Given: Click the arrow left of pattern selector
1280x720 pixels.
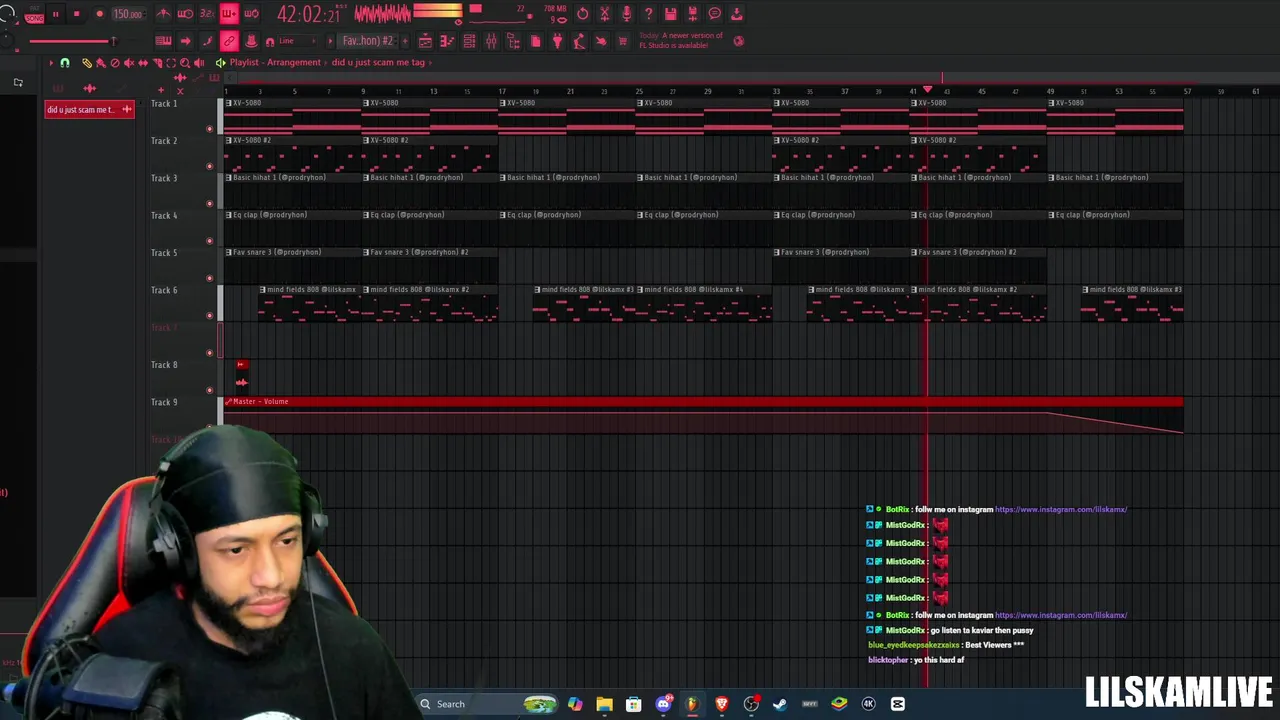Looking at the screenshot, I should coord(330,41).
